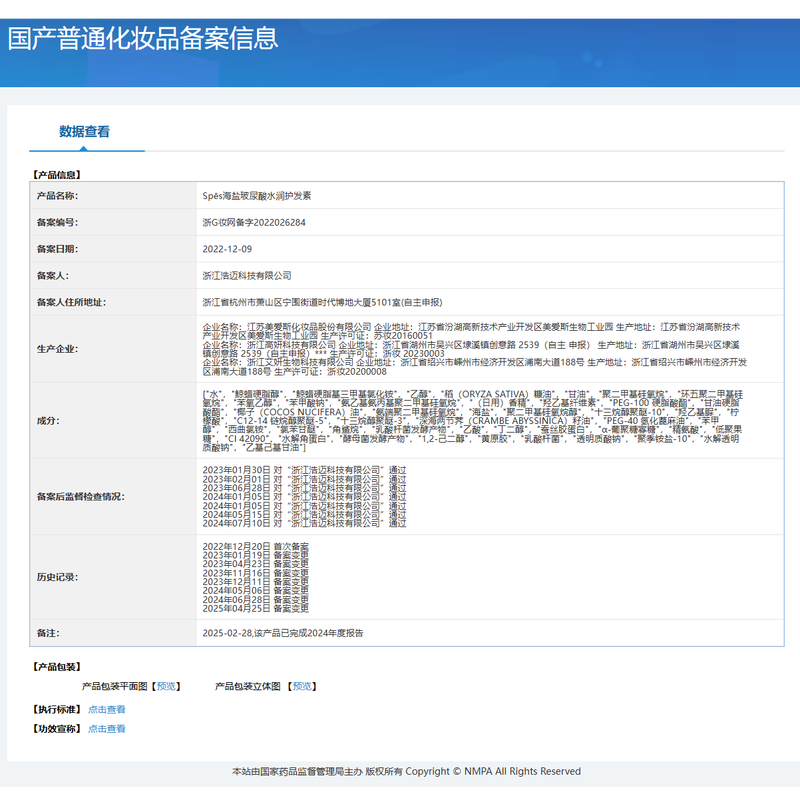800x800 pixels.
Task: Click the filing date 2022-12-09
Action: point(227,249)
